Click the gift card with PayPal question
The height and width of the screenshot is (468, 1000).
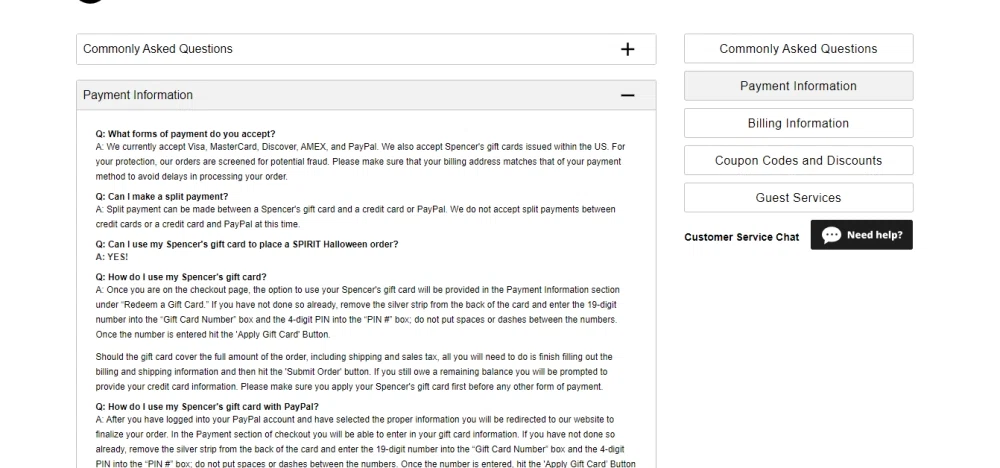[207, 407]
